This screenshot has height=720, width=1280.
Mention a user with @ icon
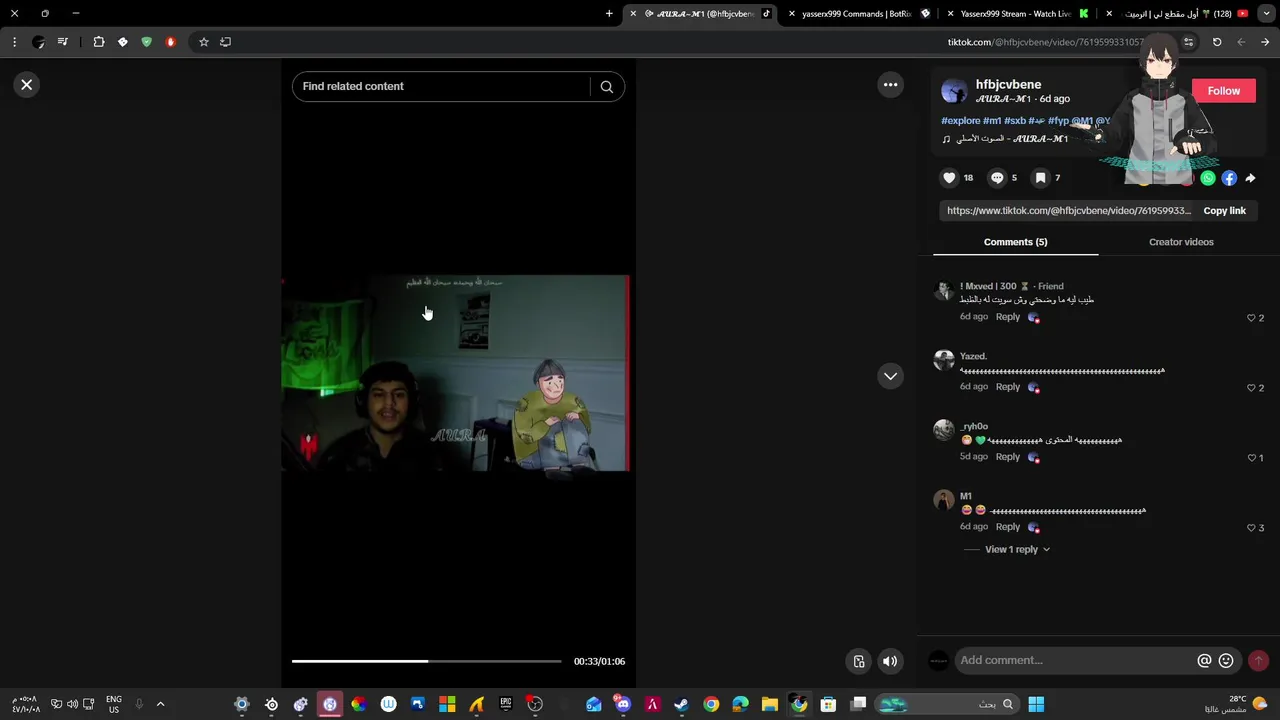point(1204,661)
